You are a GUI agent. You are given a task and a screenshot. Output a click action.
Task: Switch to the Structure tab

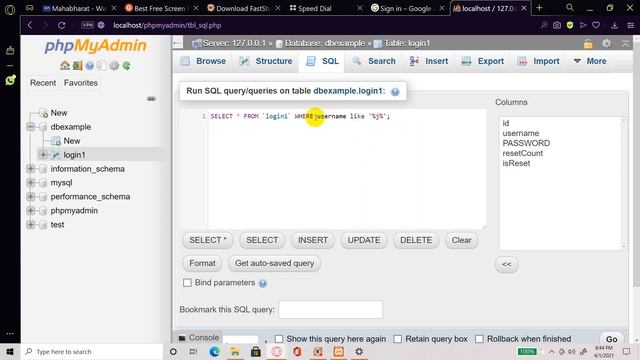click(x=266, y=61)
